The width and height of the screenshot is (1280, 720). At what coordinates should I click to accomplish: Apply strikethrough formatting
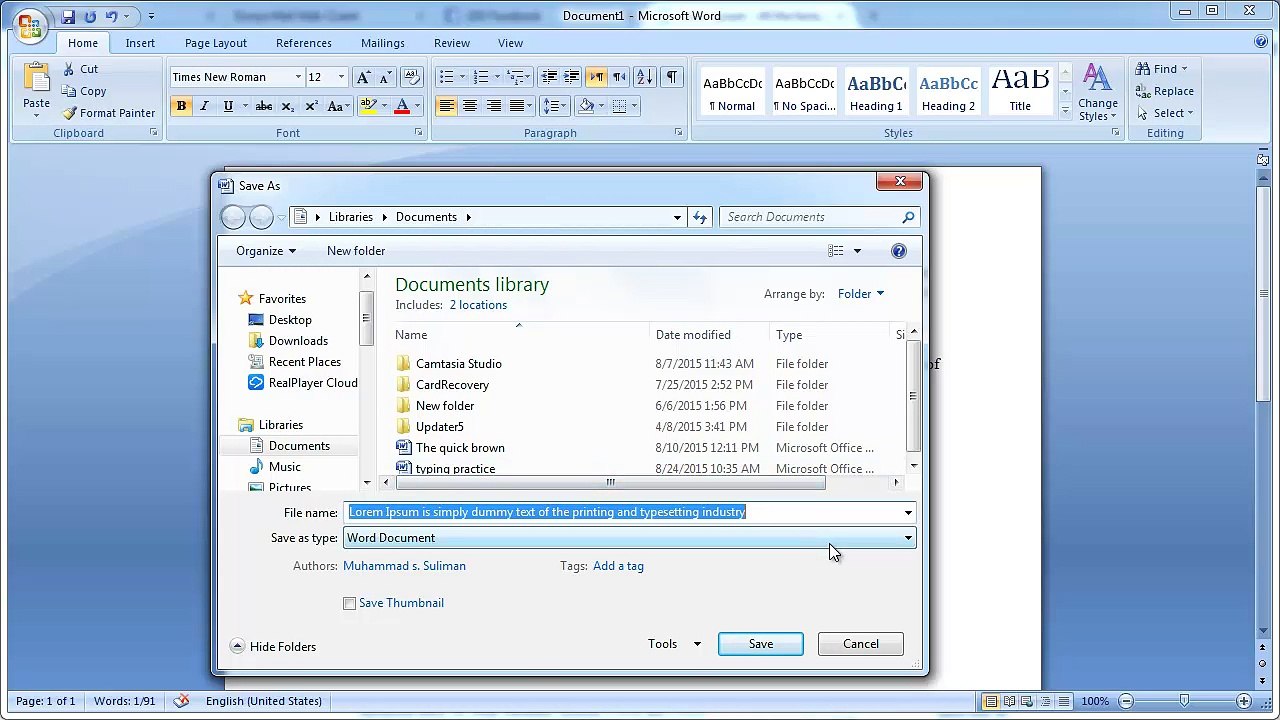pos(263,106)
